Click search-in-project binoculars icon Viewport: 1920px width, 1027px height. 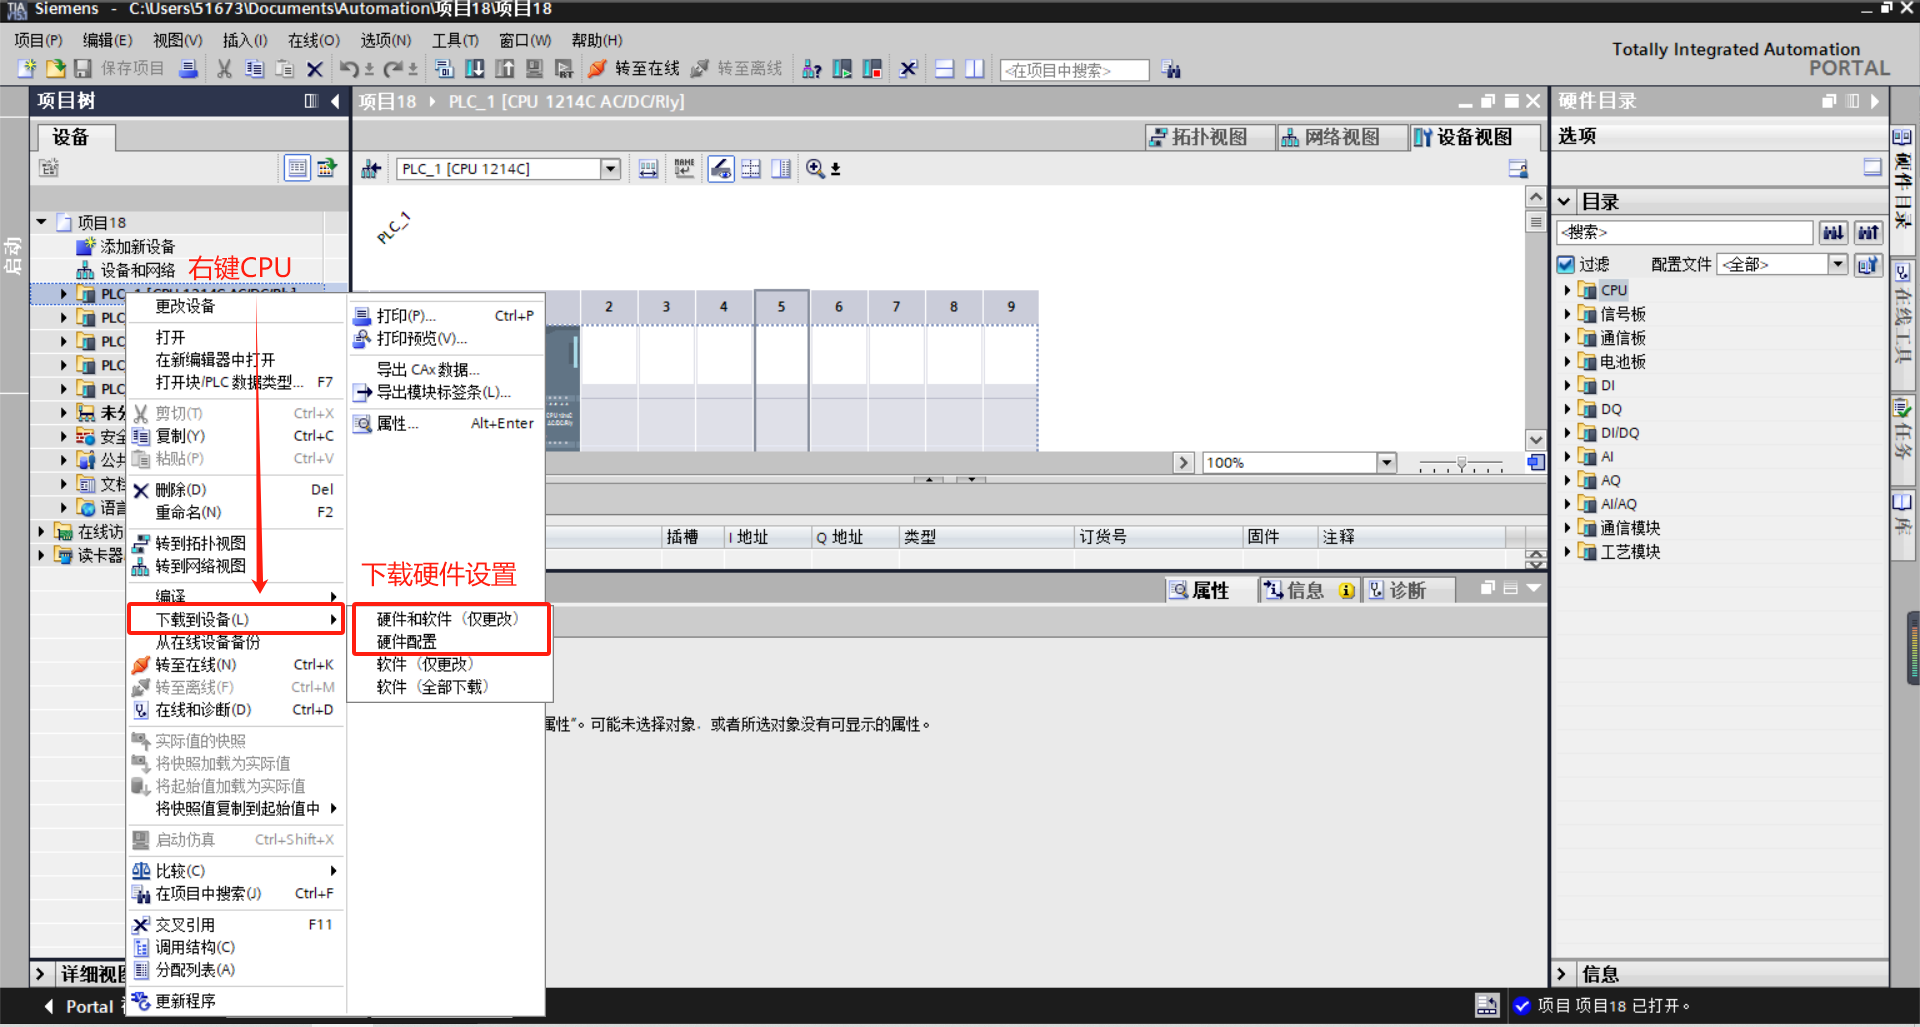click(1171, 70)
